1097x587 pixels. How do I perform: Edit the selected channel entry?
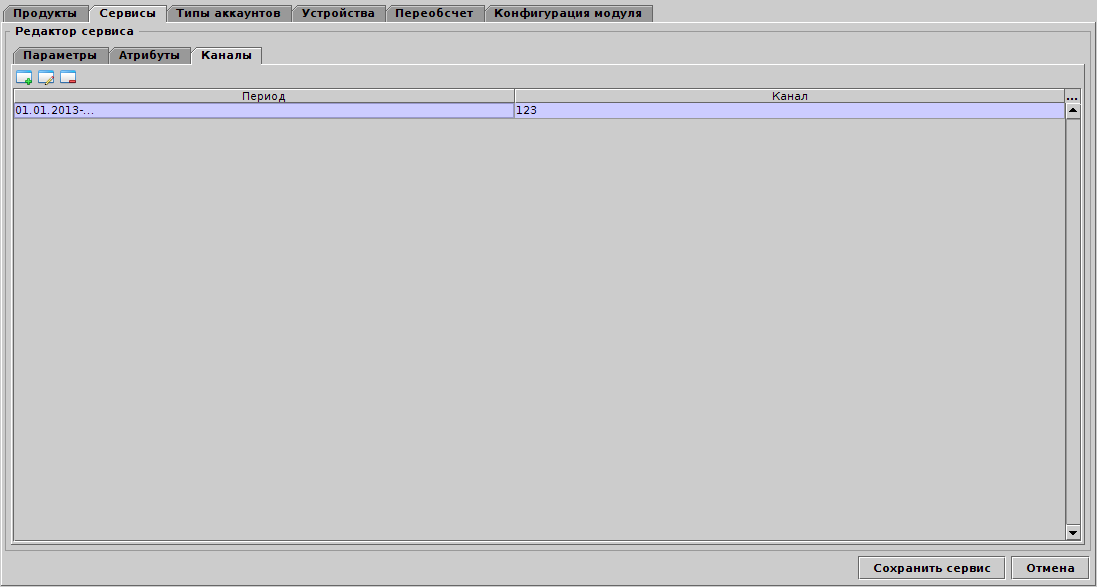pos(45,77)
